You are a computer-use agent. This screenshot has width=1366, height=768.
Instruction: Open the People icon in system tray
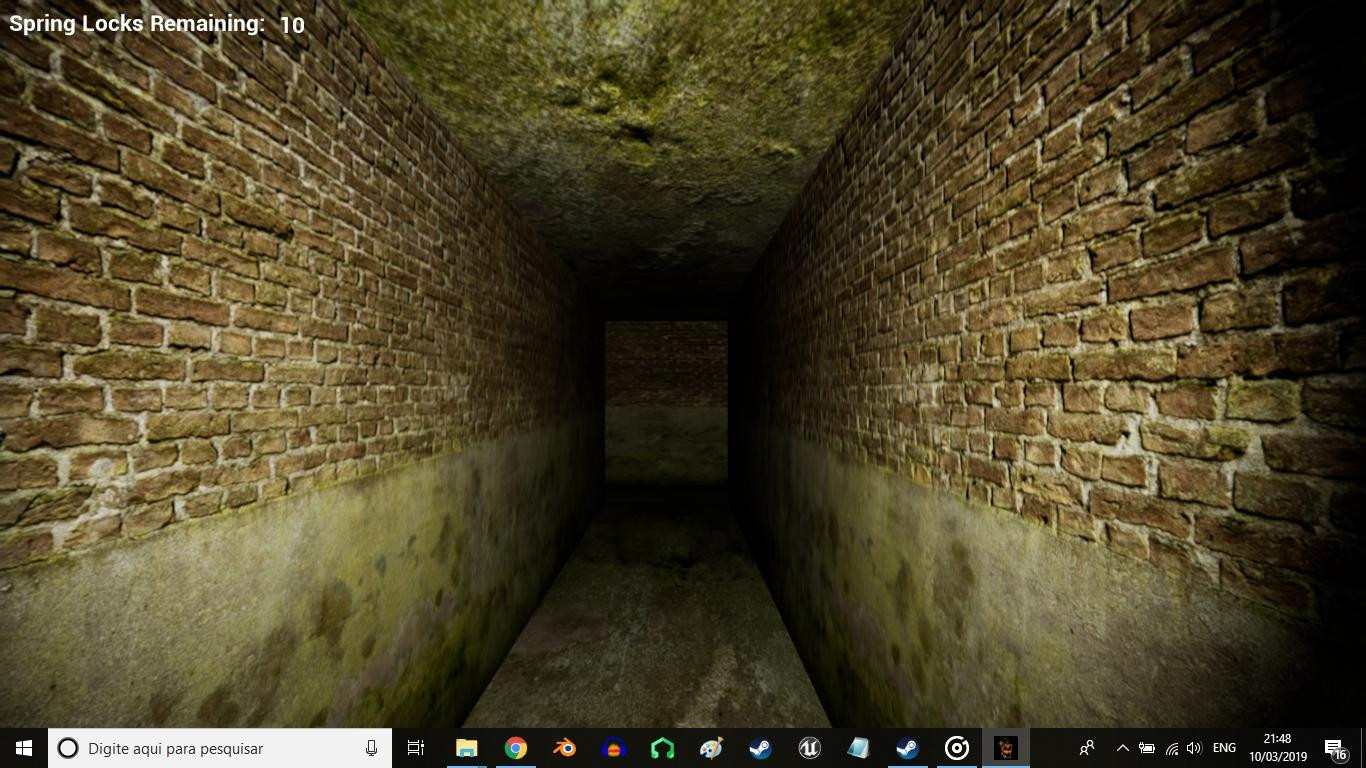(x=1087, y=748)
